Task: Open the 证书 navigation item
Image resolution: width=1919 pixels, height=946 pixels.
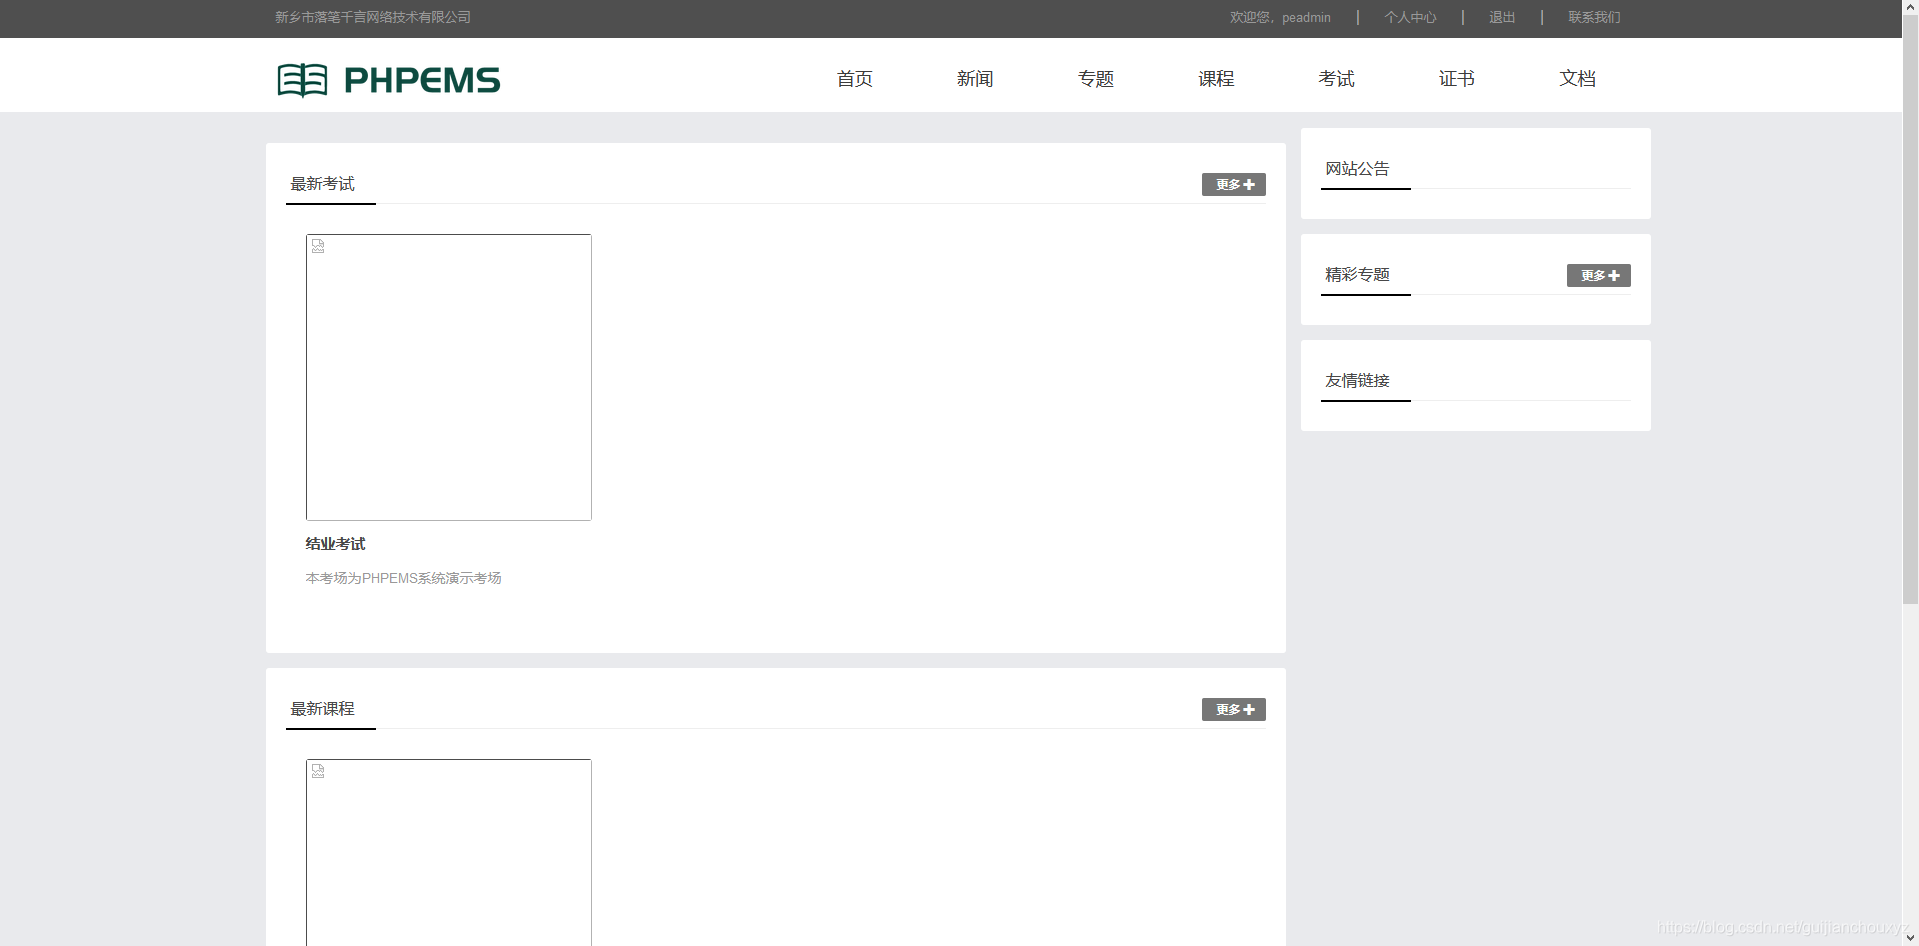Action: tap(1456, 79)
